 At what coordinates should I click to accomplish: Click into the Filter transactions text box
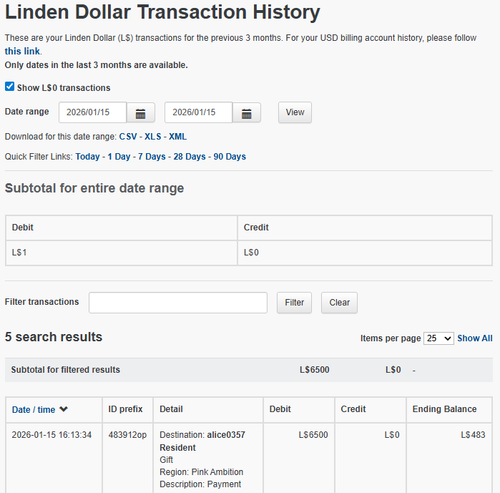[178, 303]
